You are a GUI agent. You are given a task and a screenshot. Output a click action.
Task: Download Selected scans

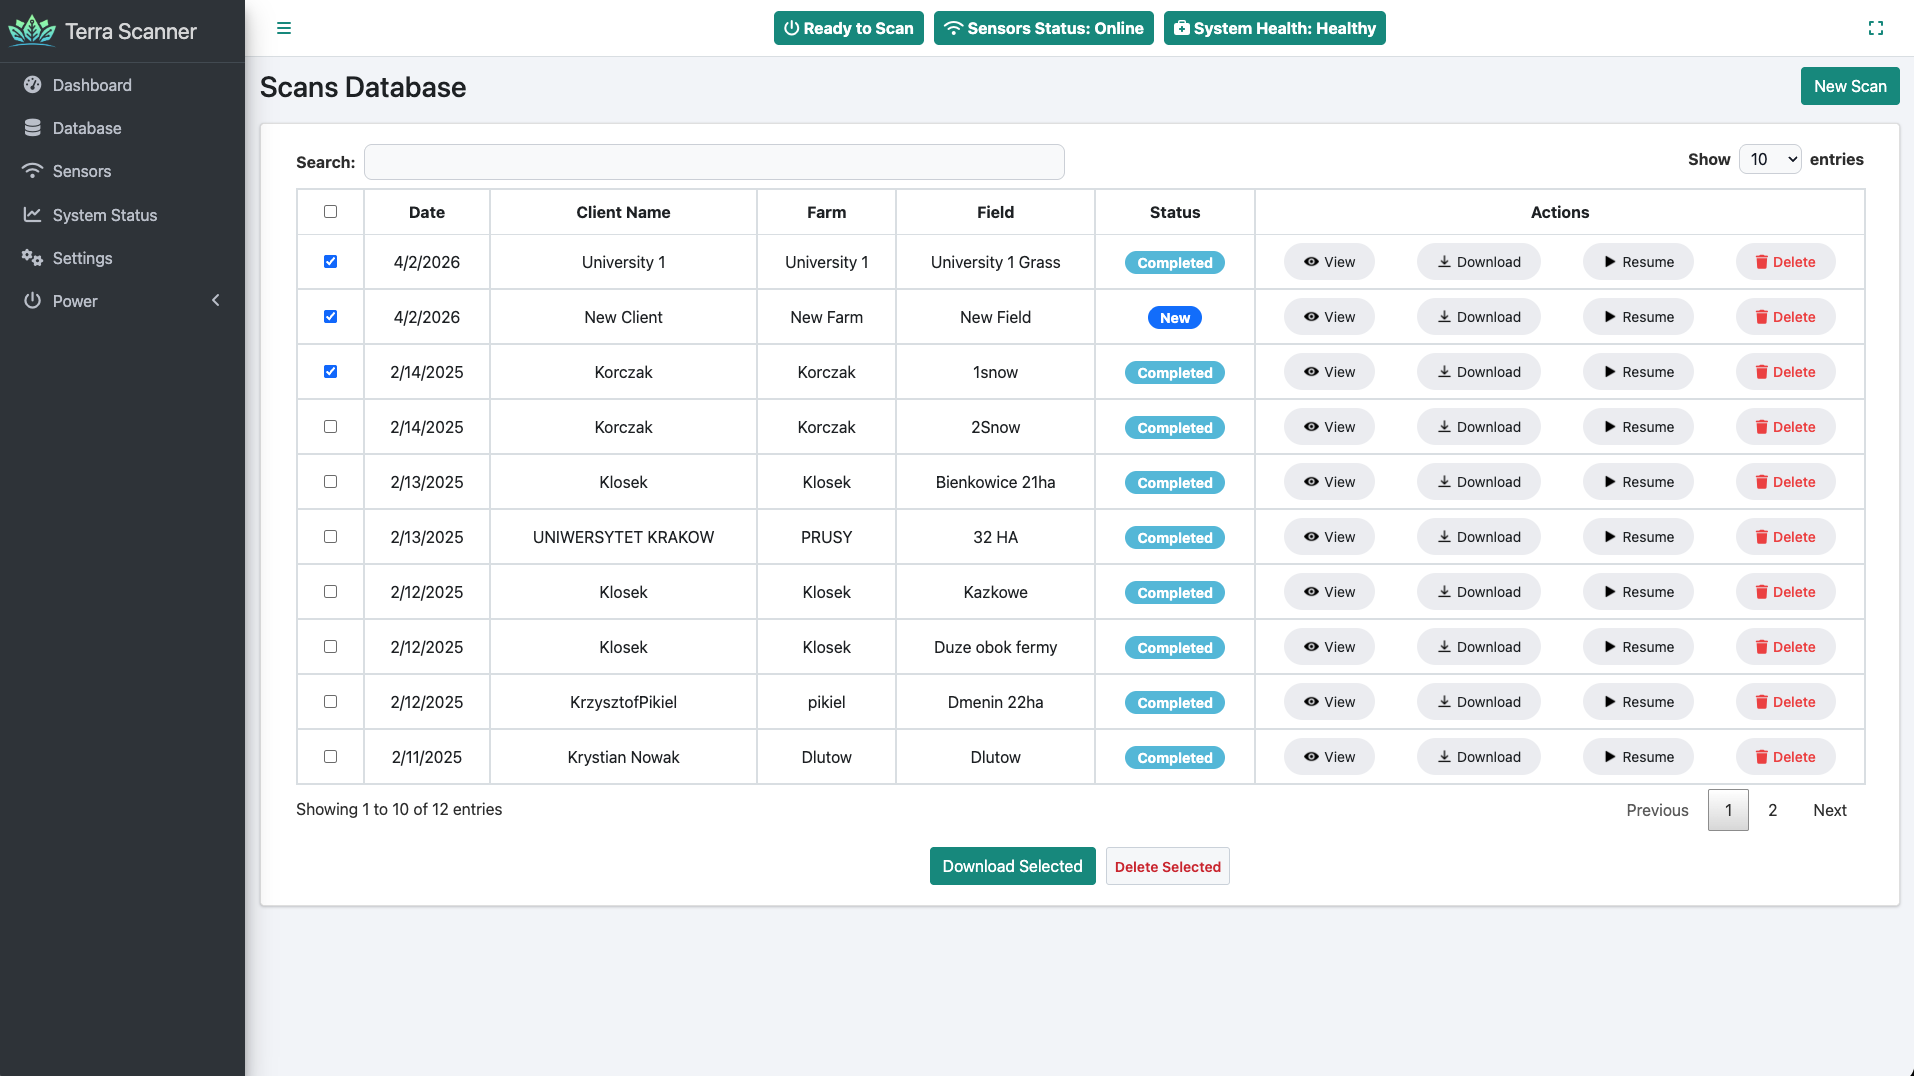pyautogui.click(x=1012, y=866)
